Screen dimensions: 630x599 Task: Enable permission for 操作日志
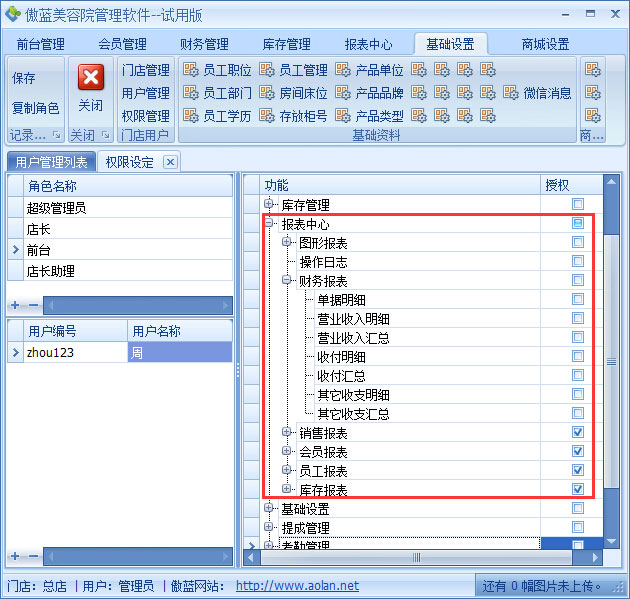(578, 261)
